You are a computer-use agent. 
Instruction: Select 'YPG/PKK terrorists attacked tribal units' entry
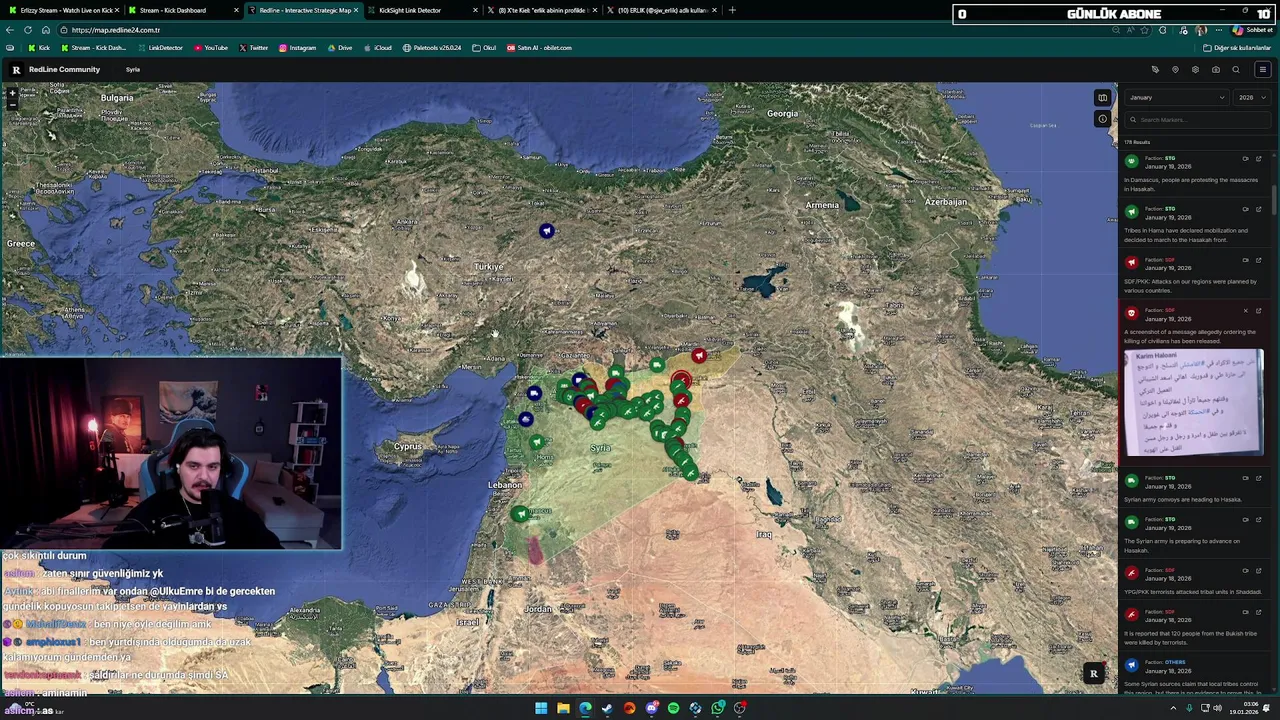click(x=1195, y=580)
